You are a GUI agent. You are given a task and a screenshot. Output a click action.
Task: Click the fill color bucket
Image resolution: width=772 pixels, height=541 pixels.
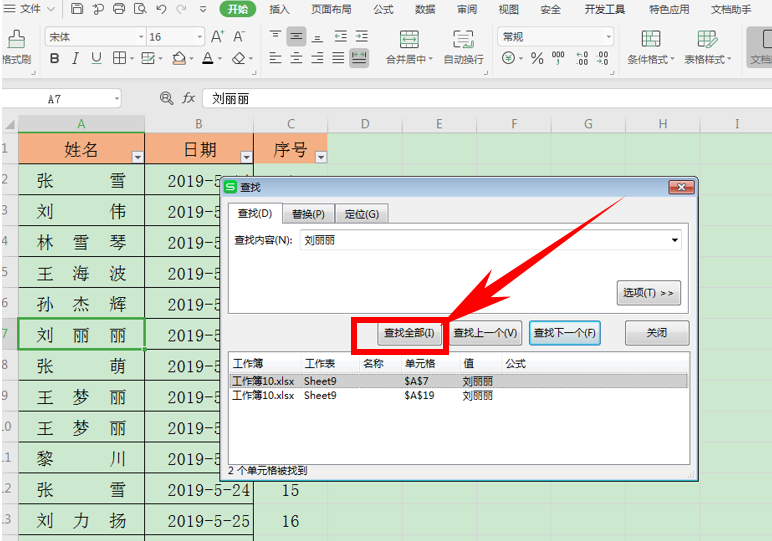[179, 59]
